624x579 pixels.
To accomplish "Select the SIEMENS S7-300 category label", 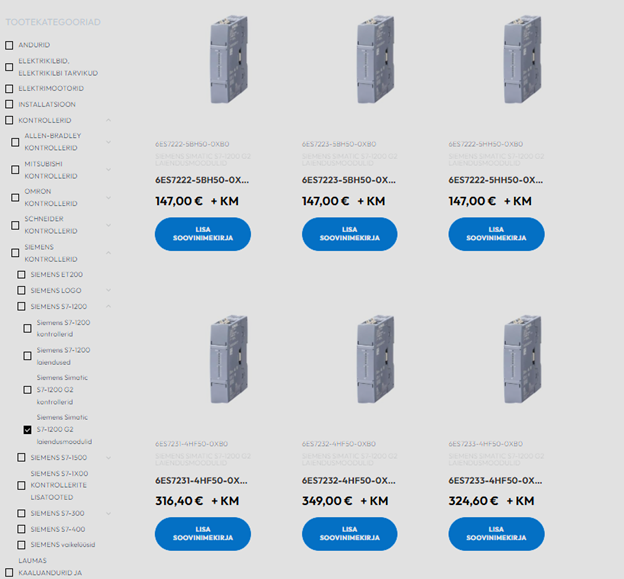I will pos(57,513).
